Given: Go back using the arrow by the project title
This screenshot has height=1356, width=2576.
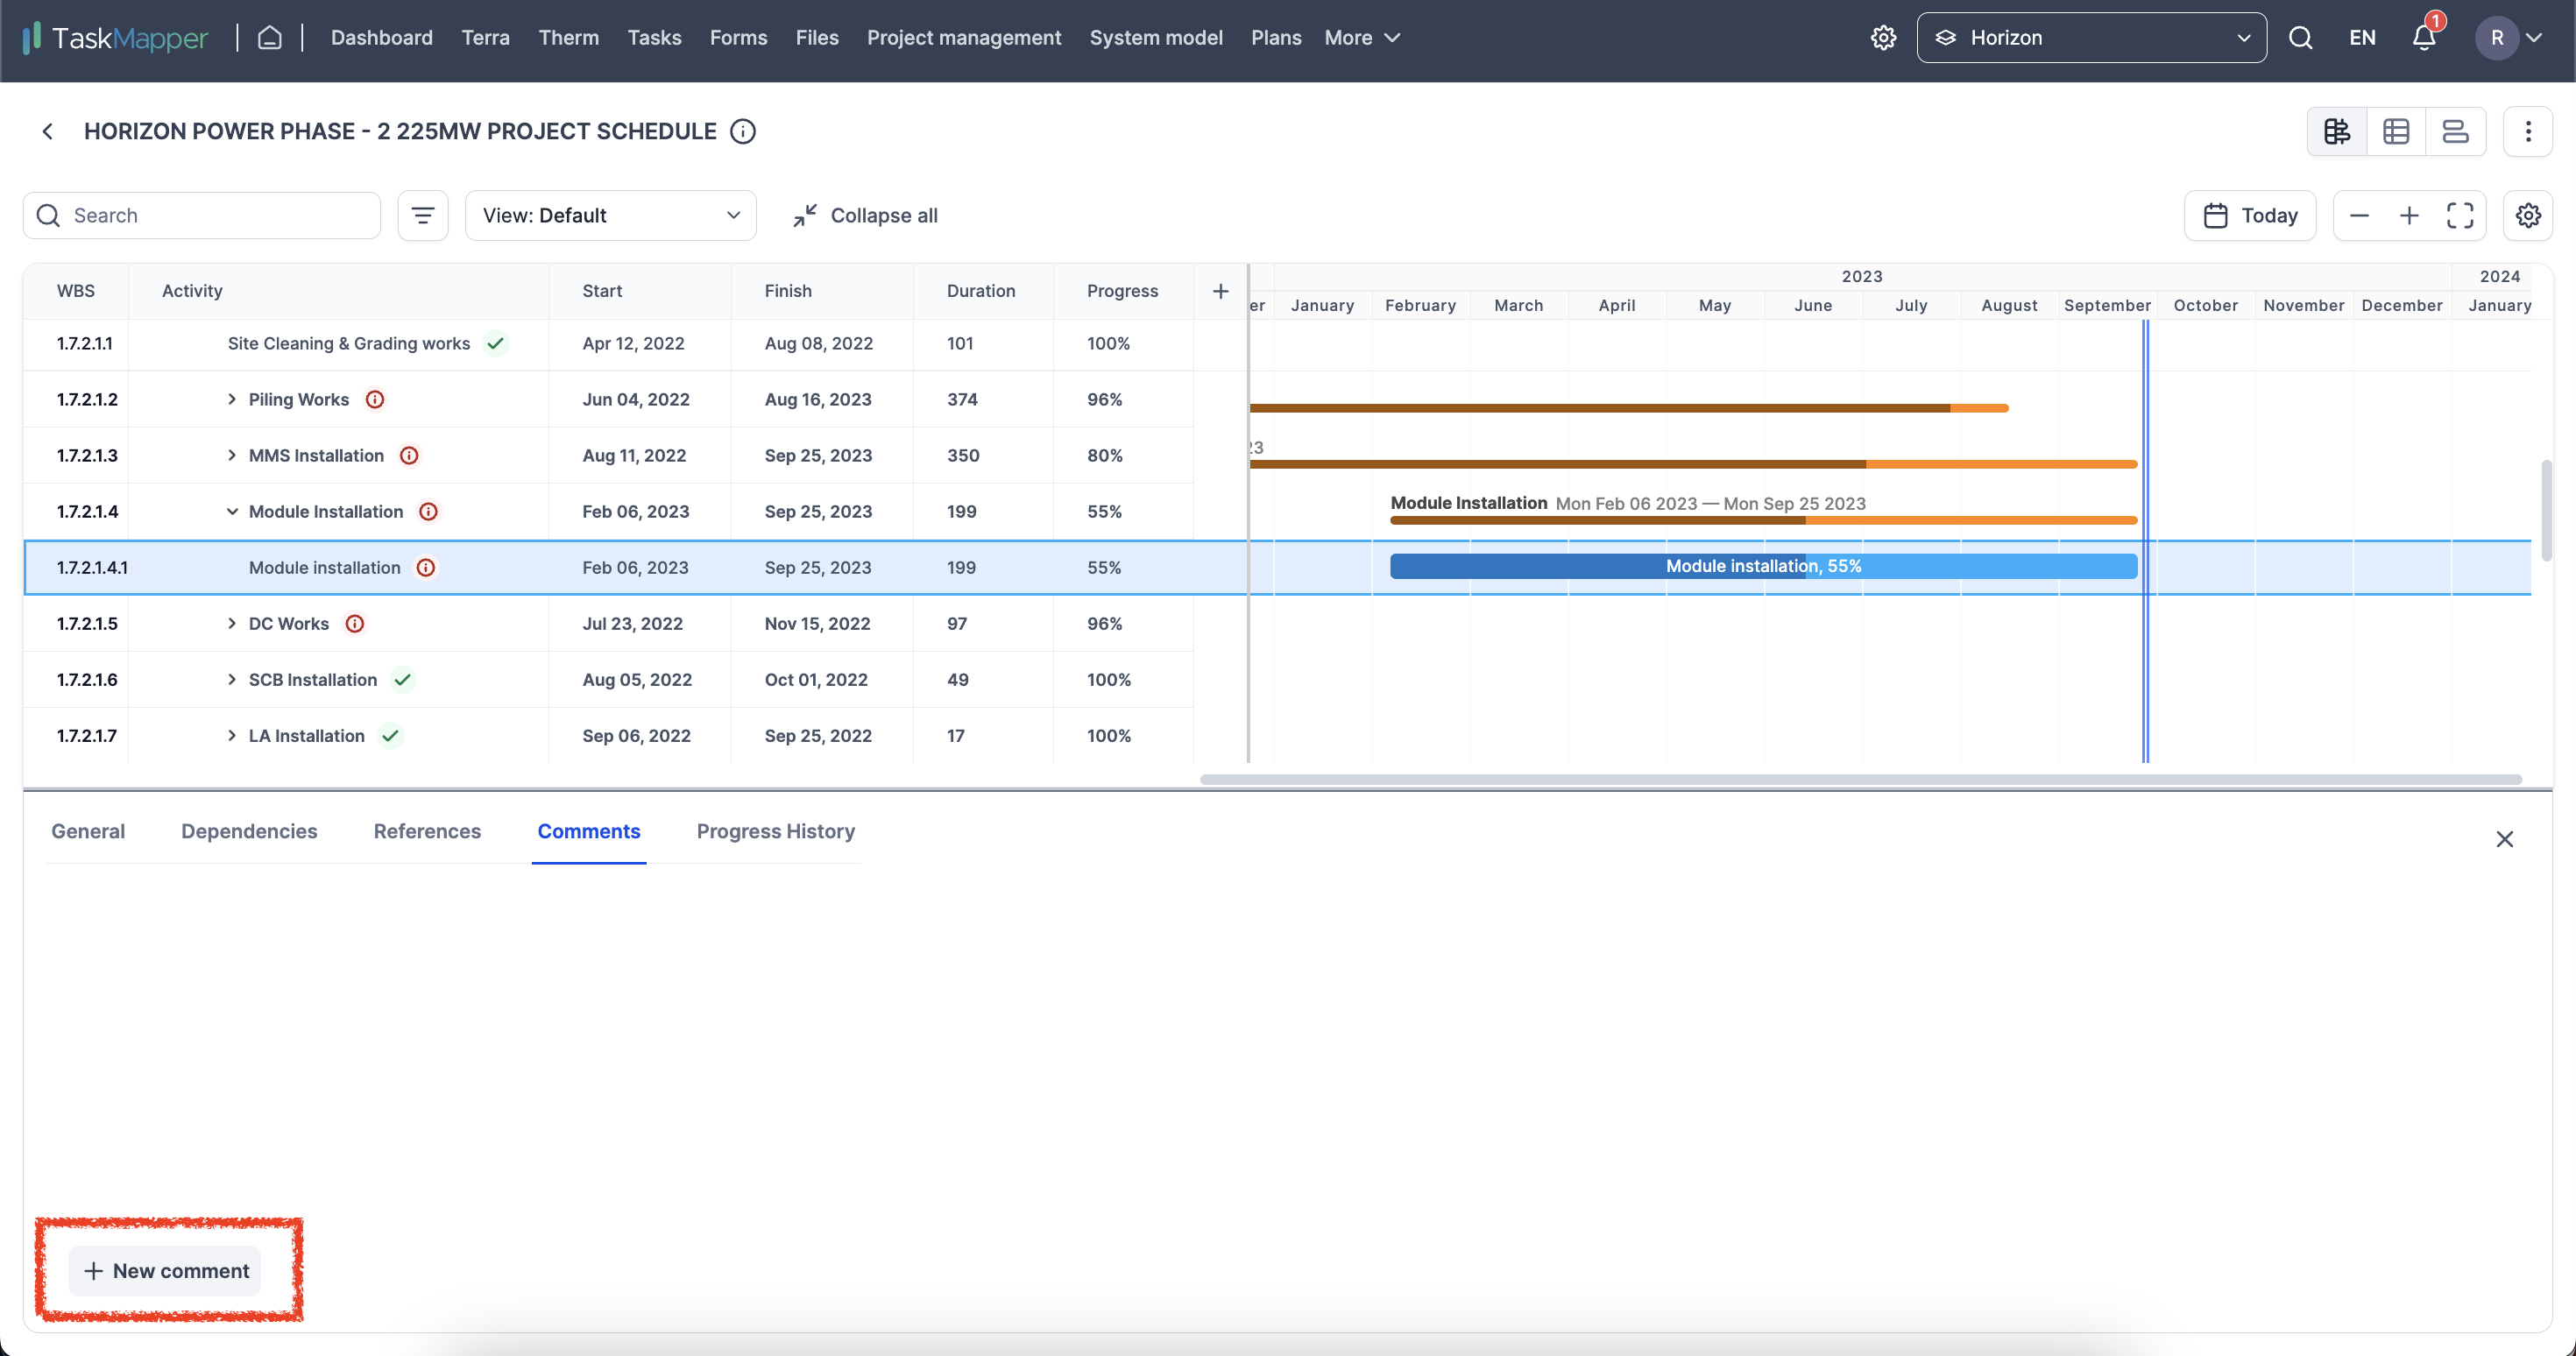Looking at the screenshot, I should pyautogui.click(x=47, y=132).
